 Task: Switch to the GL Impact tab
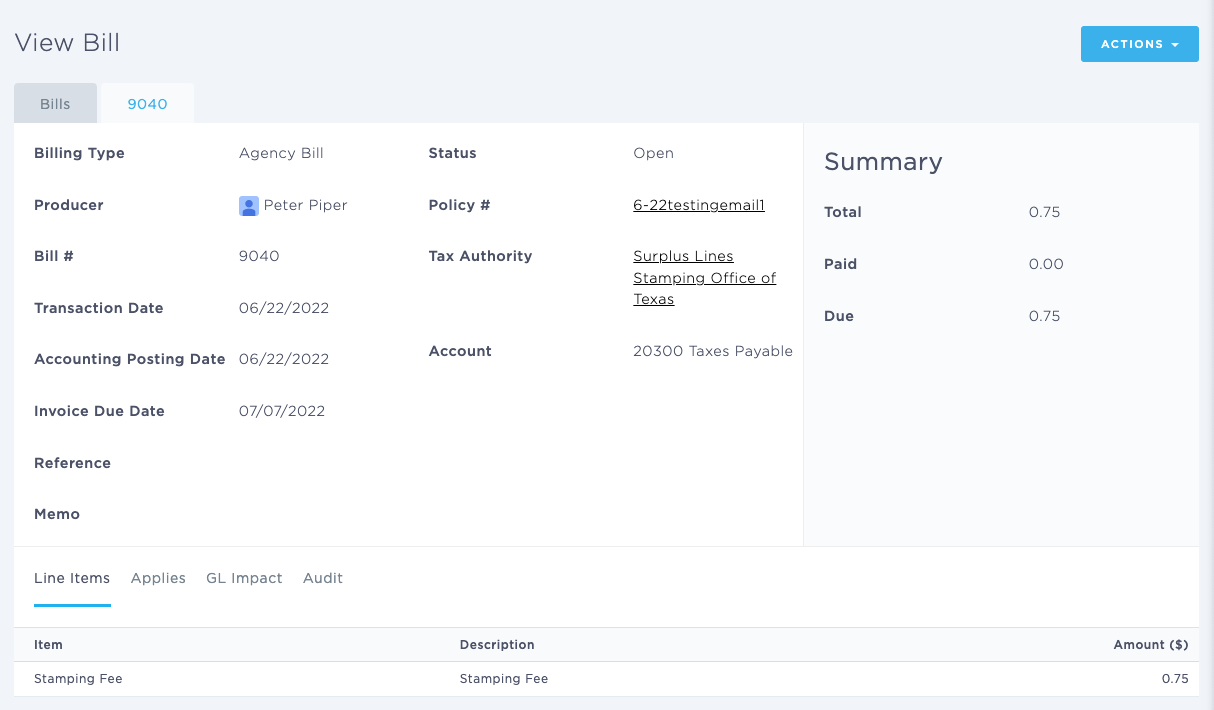pos(244,578)
